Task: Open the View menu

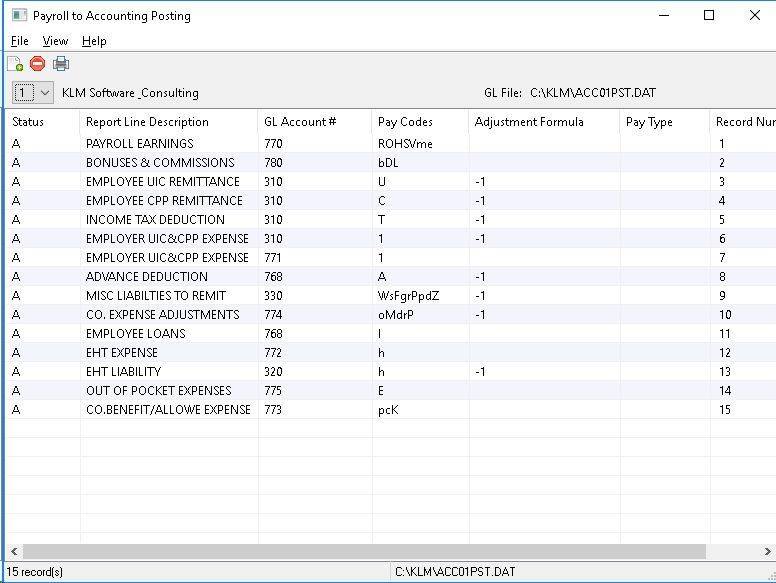Action: [55, 41]
